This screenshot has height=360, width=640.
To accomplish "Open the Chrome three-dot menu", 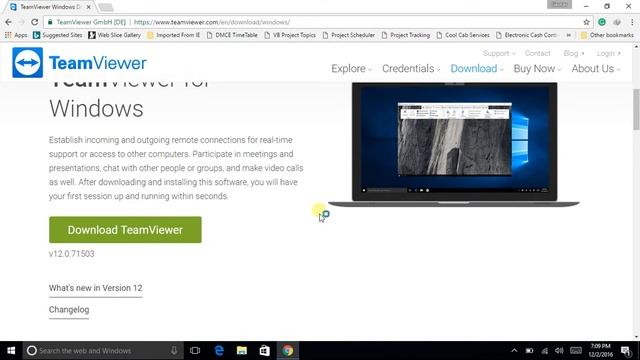I will click(x=632, y=22).
